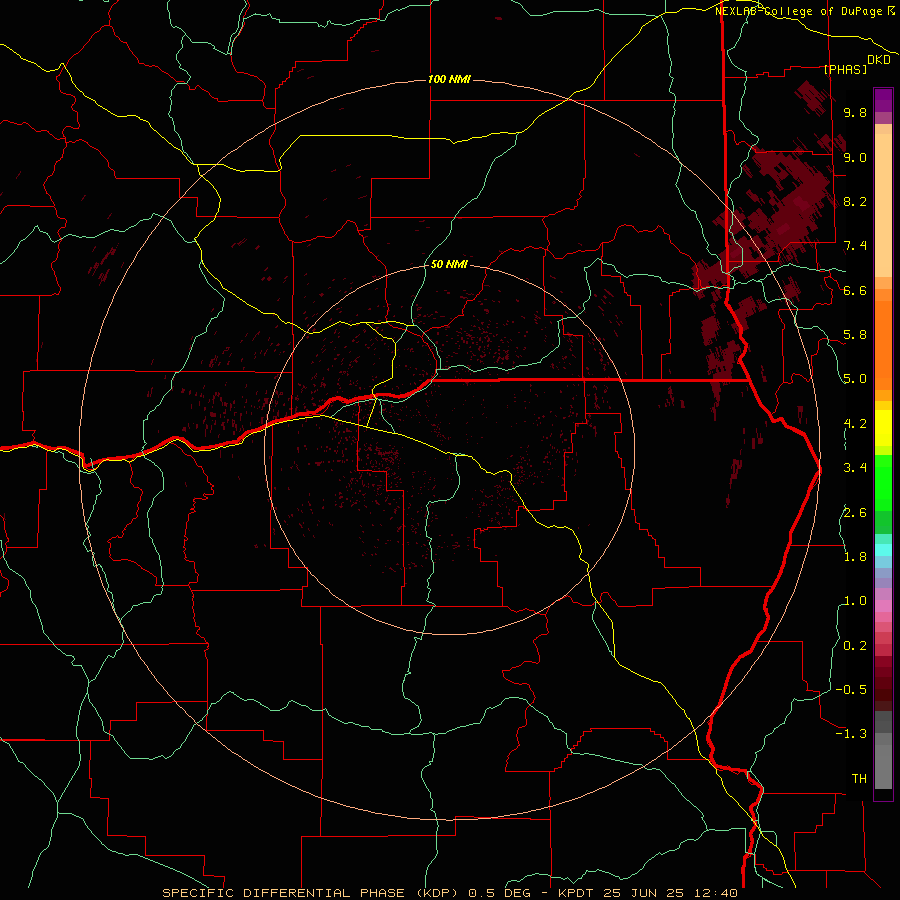
Task: Click the dark orange segment of the color bar
Action: [x=883, y=344]
